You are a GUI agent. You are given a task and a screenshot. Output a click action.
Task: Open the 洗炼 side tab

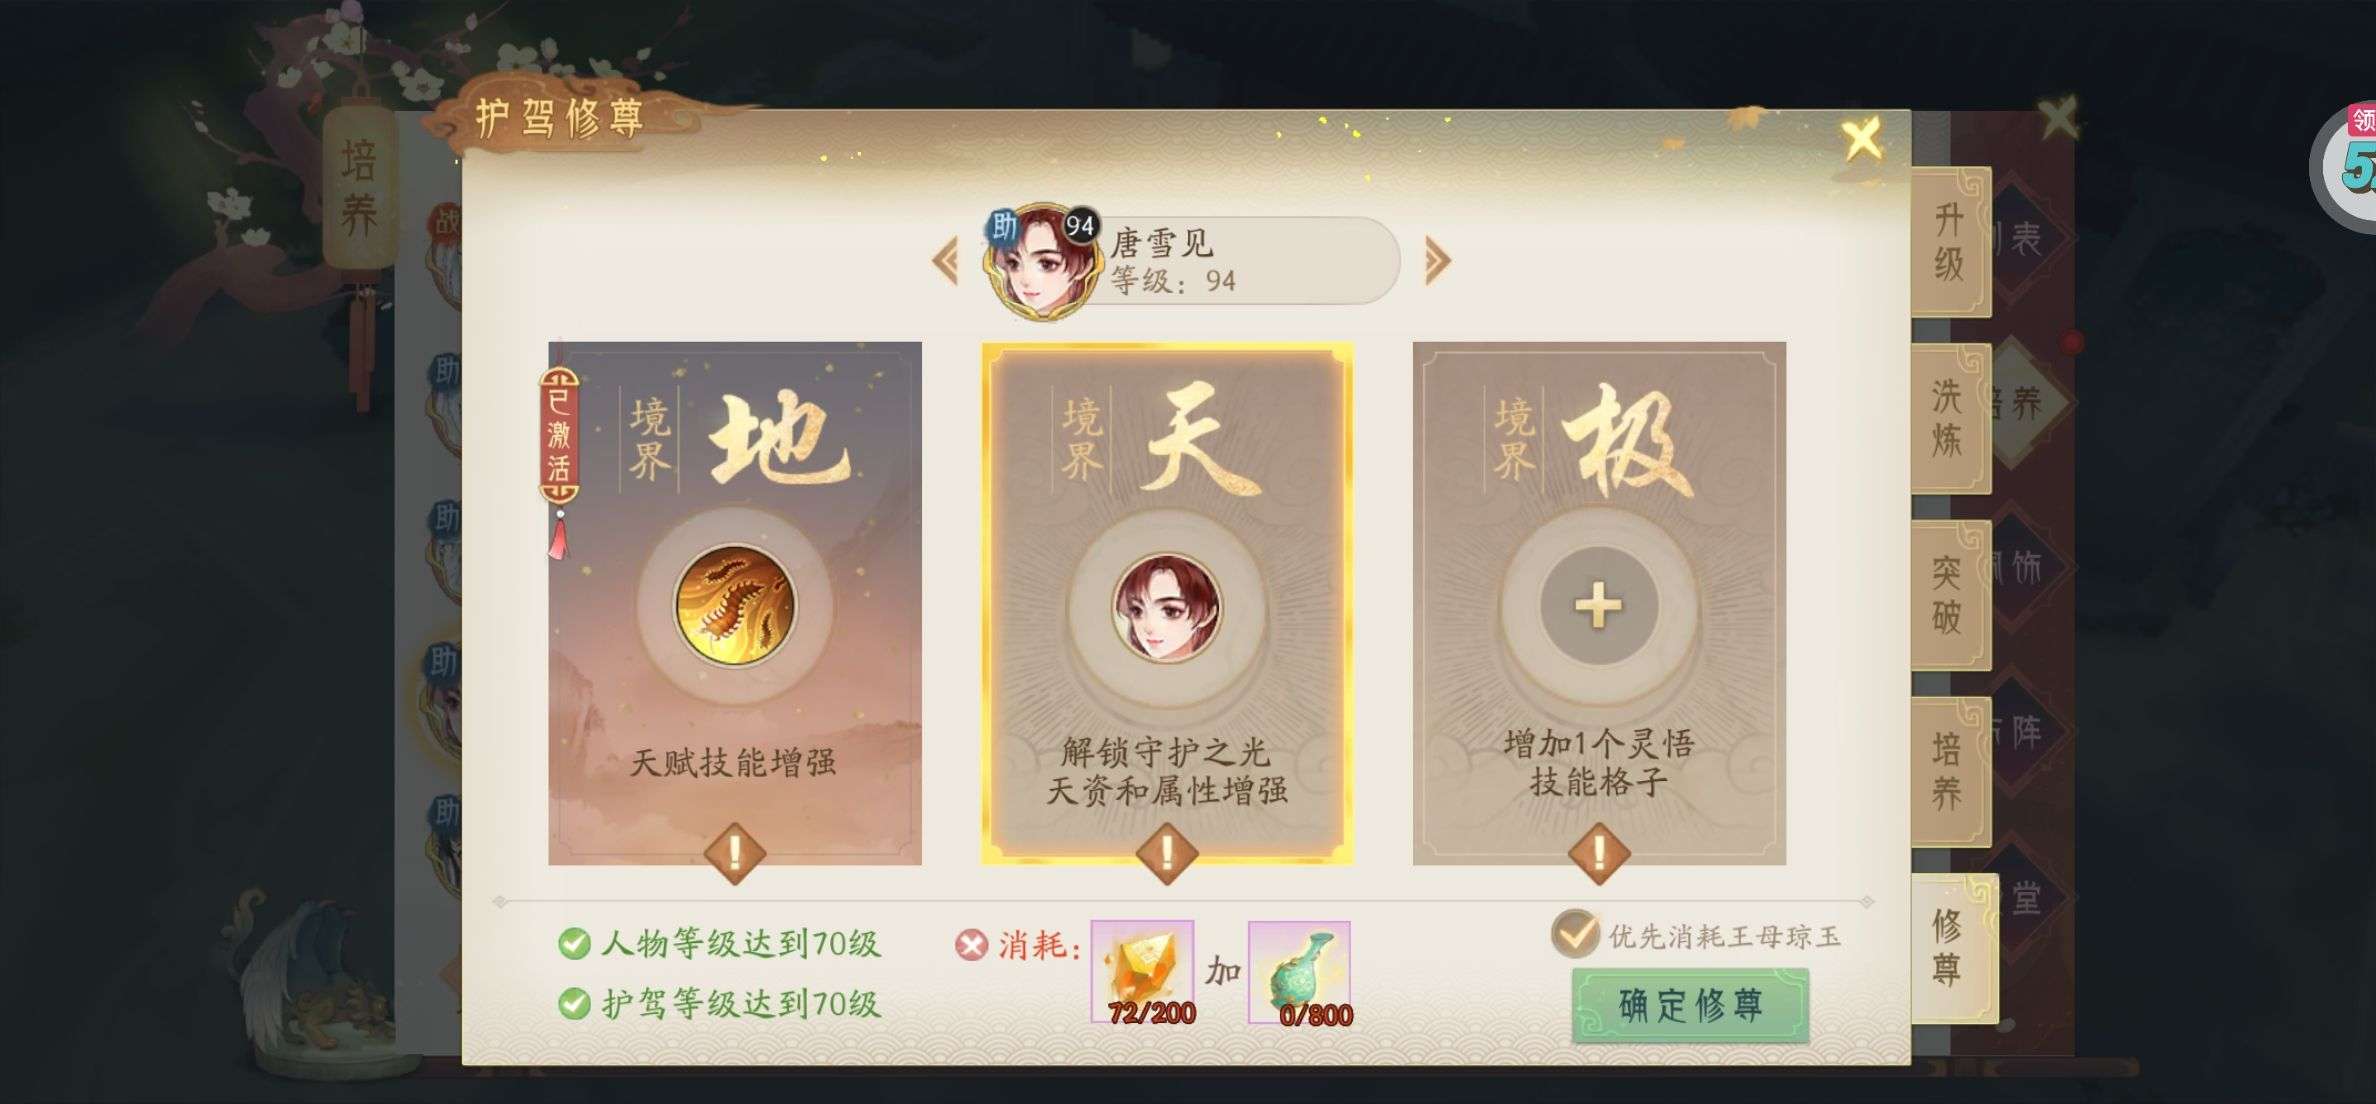pyautogui.click(x=1950, y=418)
